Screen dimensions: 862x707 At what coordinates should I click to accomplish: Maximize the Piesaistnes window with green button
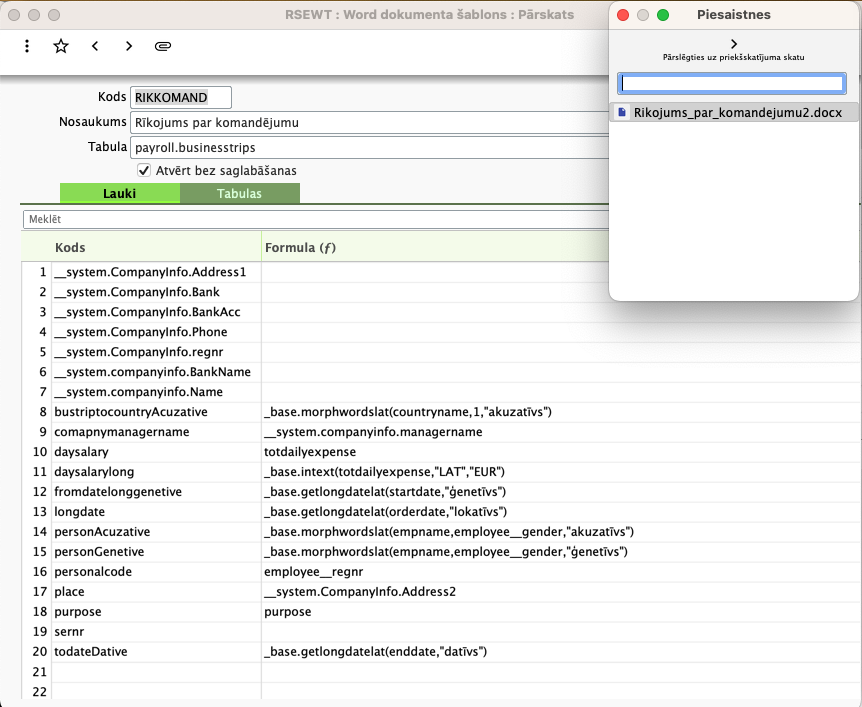[663, 15]
